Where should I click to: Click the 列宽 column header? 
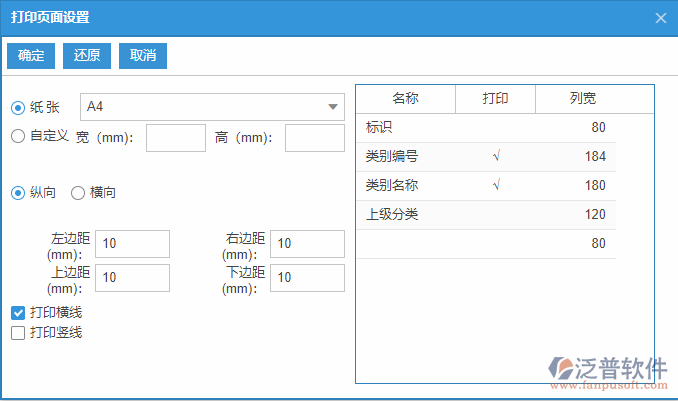point(582,99)
